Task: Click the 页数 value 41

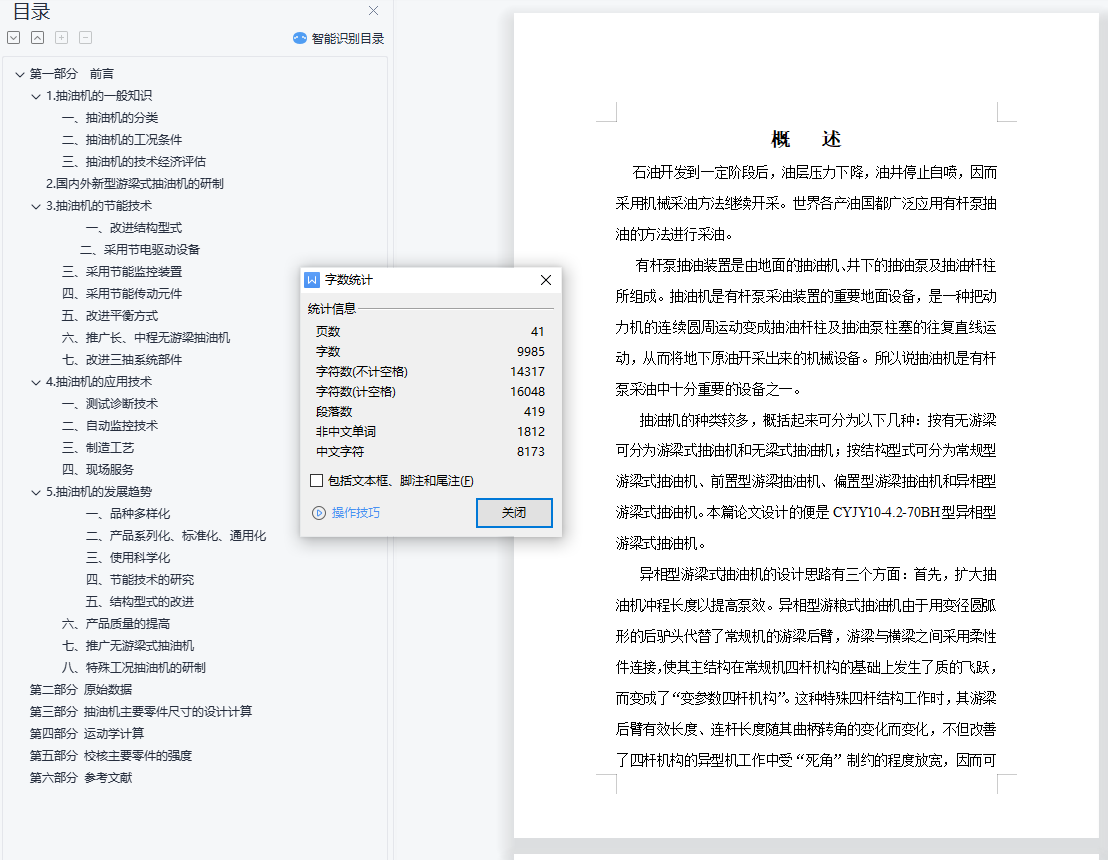Action: tap(538, 331)
